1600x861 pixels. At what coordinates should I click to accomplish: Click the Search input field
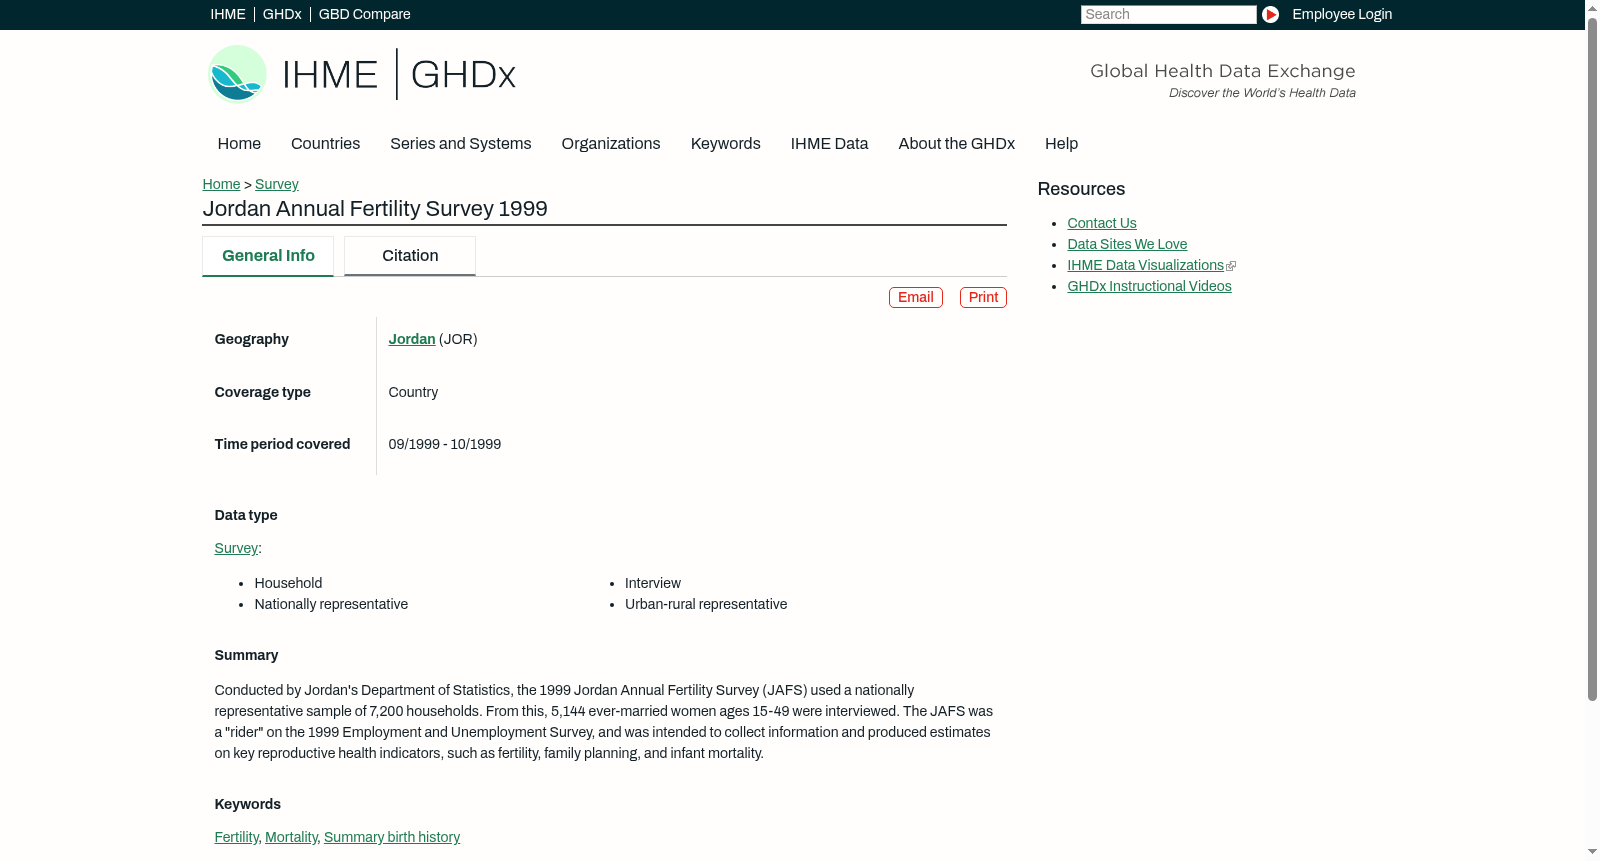[1168, 14]
